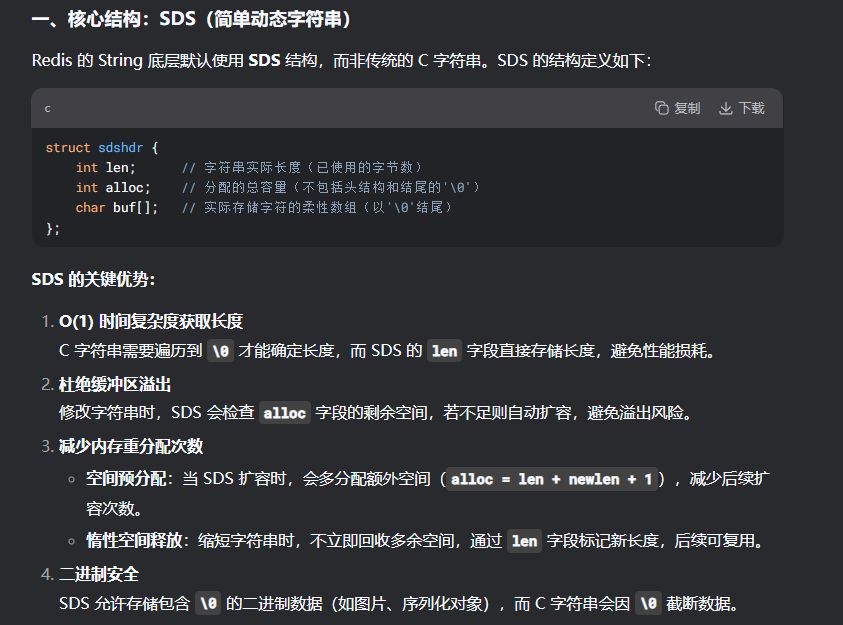Click the 'c' language label in code block

click(x=47, y=109)
